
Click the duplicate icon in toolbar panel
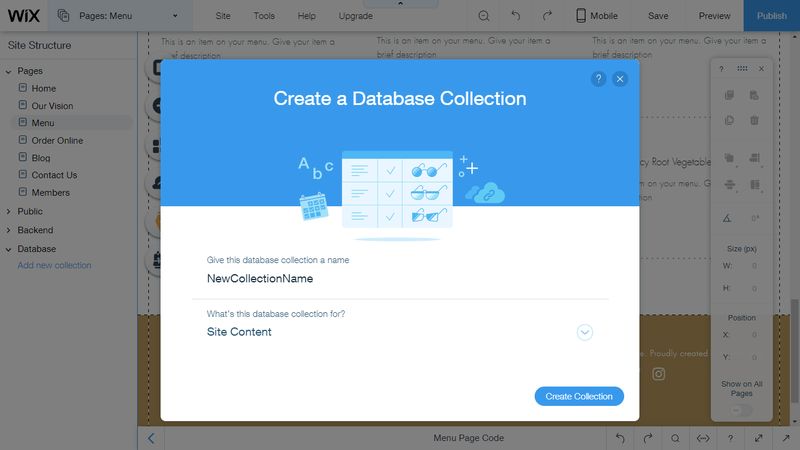[730, 120]
